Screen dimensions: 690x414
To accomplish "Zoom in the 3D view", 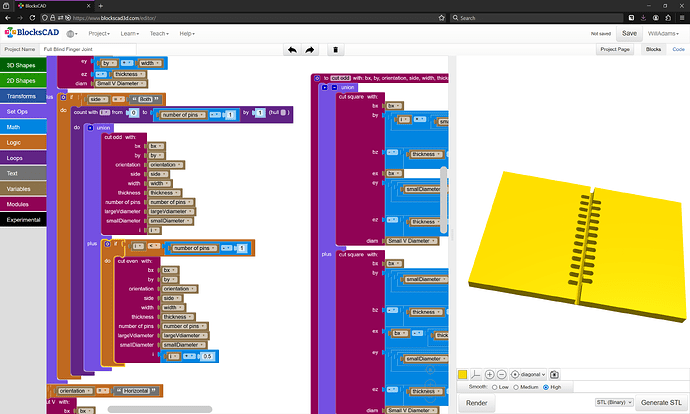I will [x=489, y=374].
